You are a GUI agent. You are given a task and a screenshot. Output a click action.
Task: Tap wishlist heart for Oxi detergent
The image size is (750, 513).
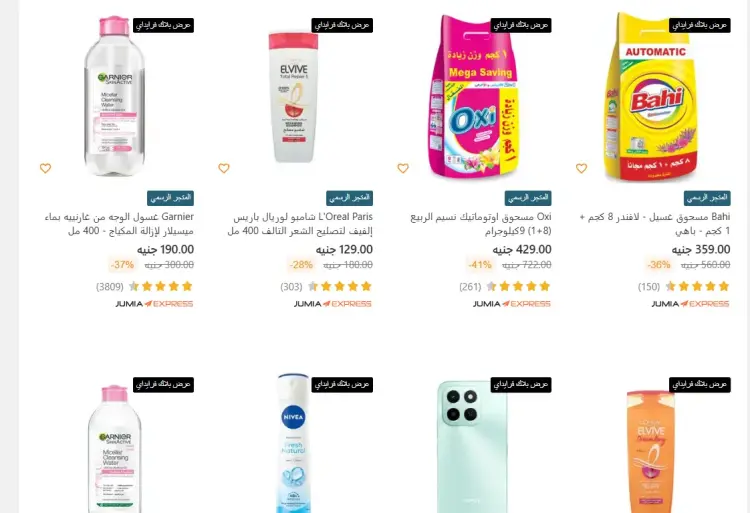[403, 168]
